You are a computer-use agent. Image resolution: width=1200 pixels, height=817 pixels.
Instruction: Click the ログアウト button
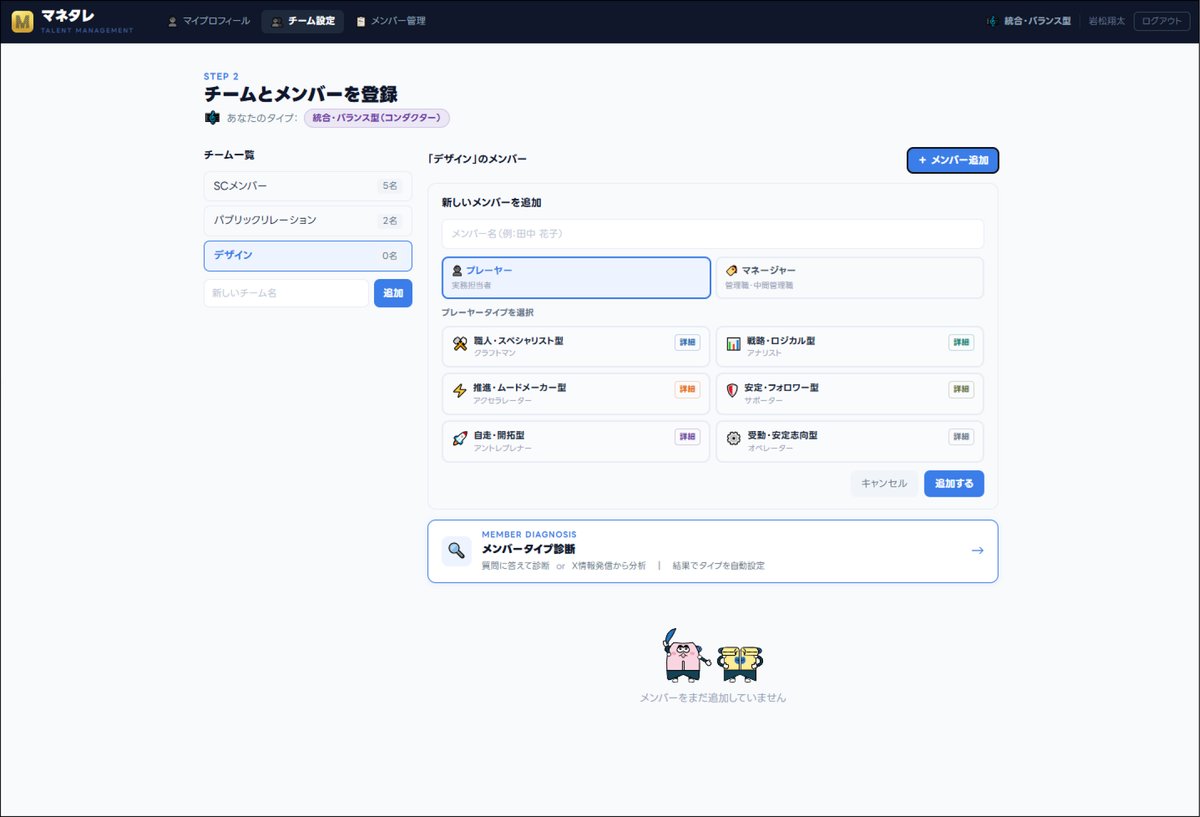[x=1162, y=21]
